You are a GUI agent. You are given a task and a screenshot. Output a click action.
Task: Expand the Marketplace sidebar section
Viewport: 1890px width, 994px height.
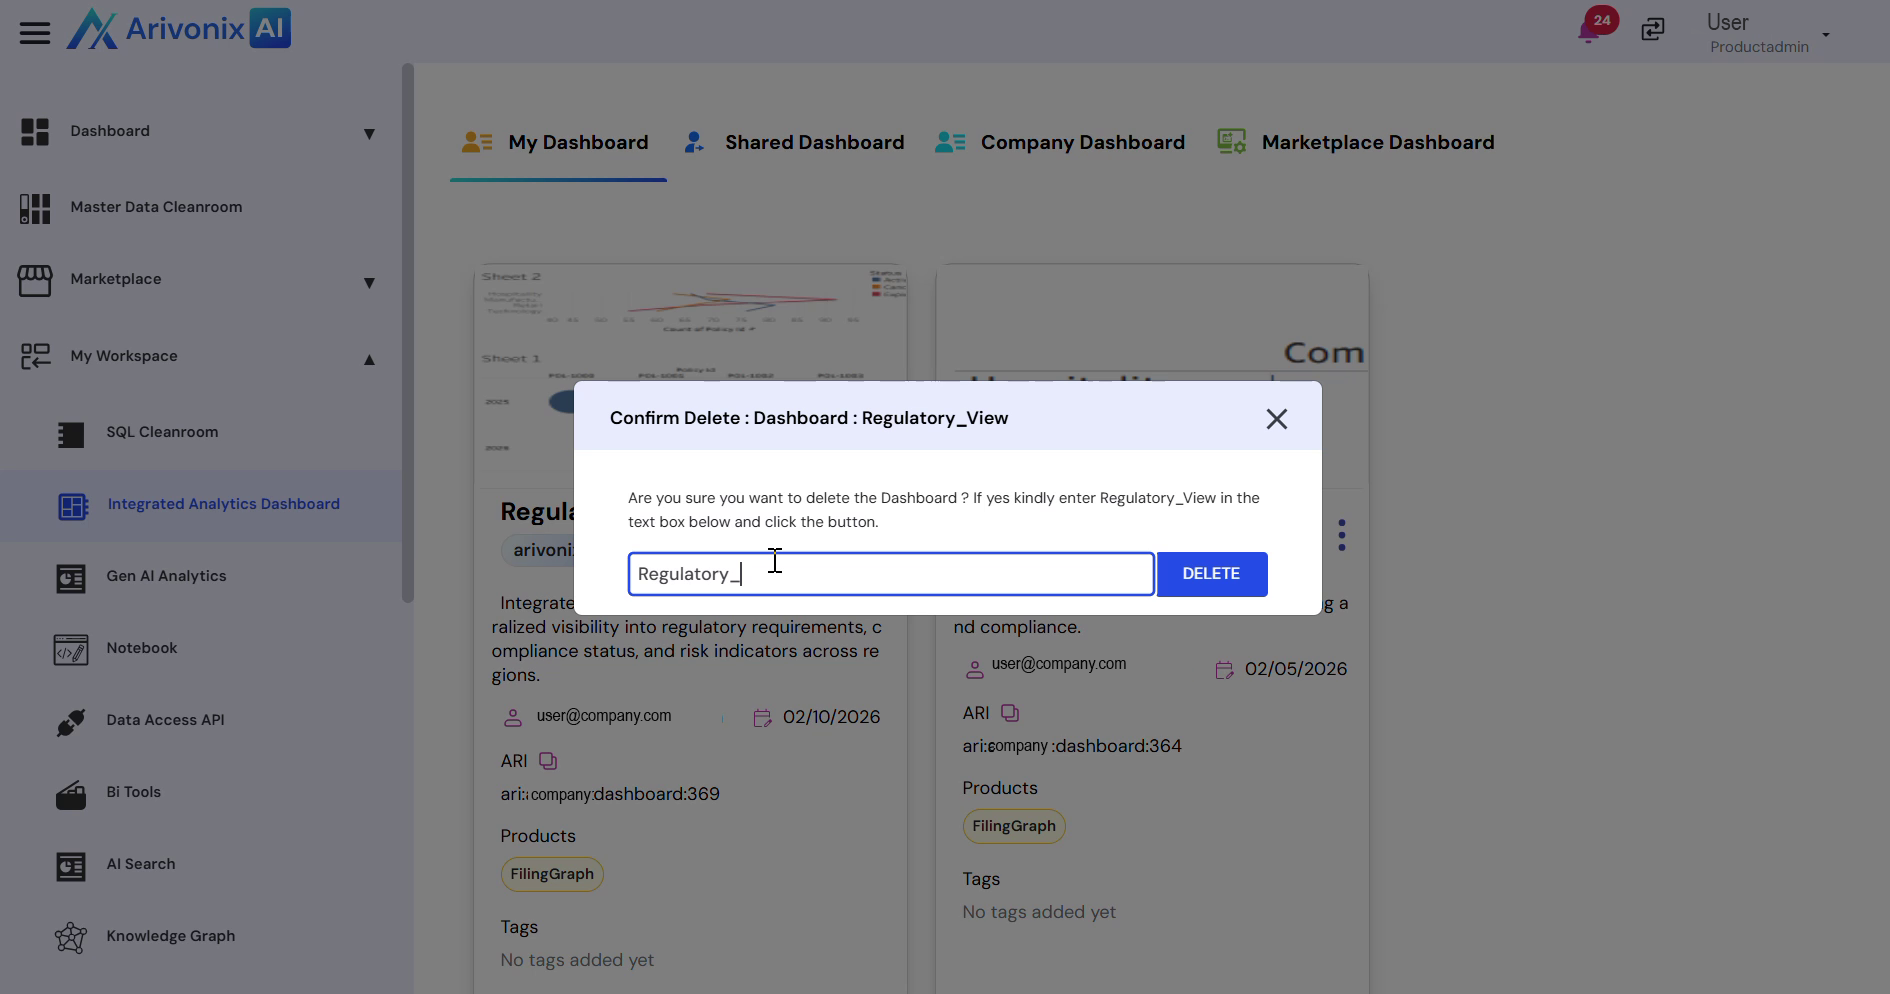coord(369,282)
